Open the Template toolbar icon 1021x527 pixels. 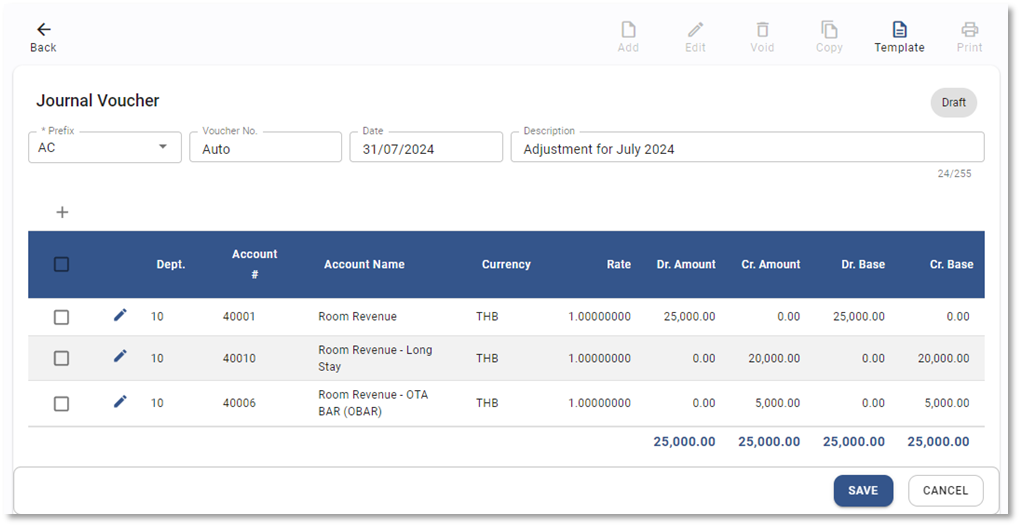[899, 30]
